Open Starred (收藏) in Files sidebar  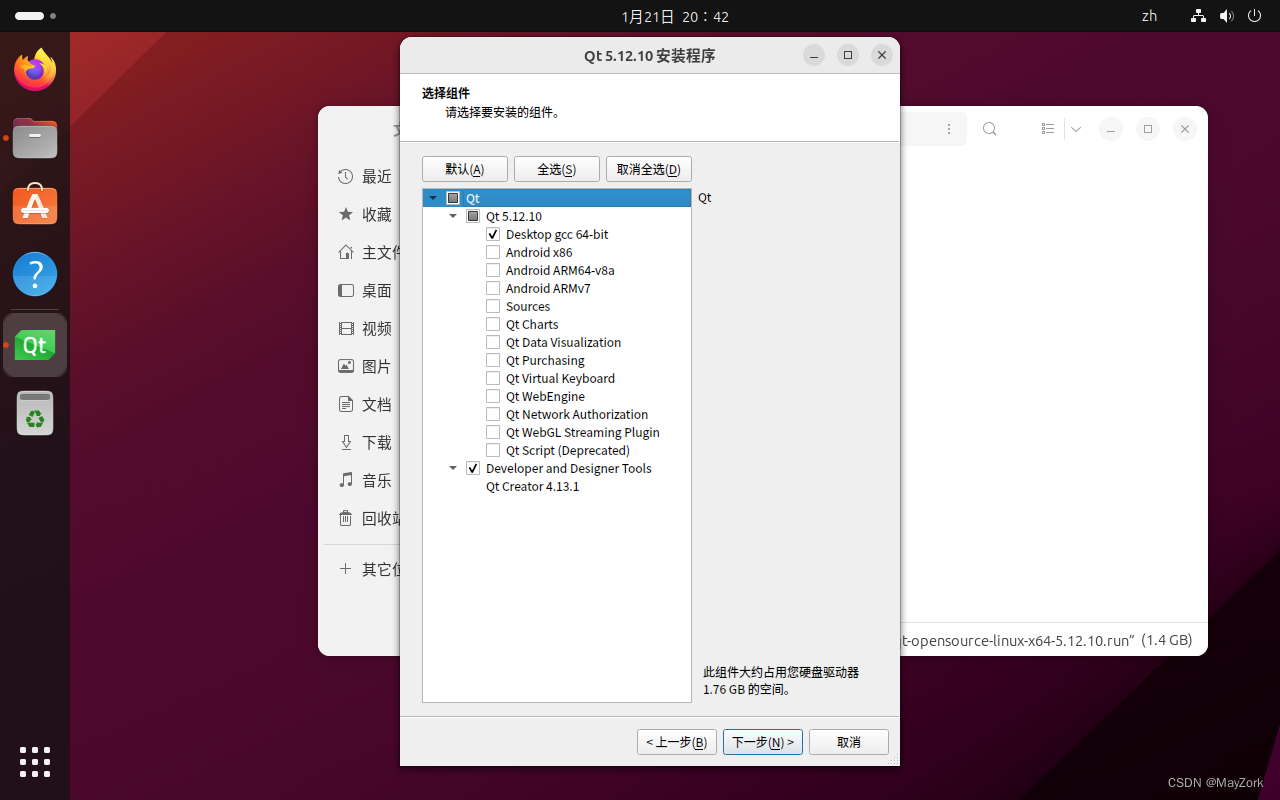pos(364,215)
